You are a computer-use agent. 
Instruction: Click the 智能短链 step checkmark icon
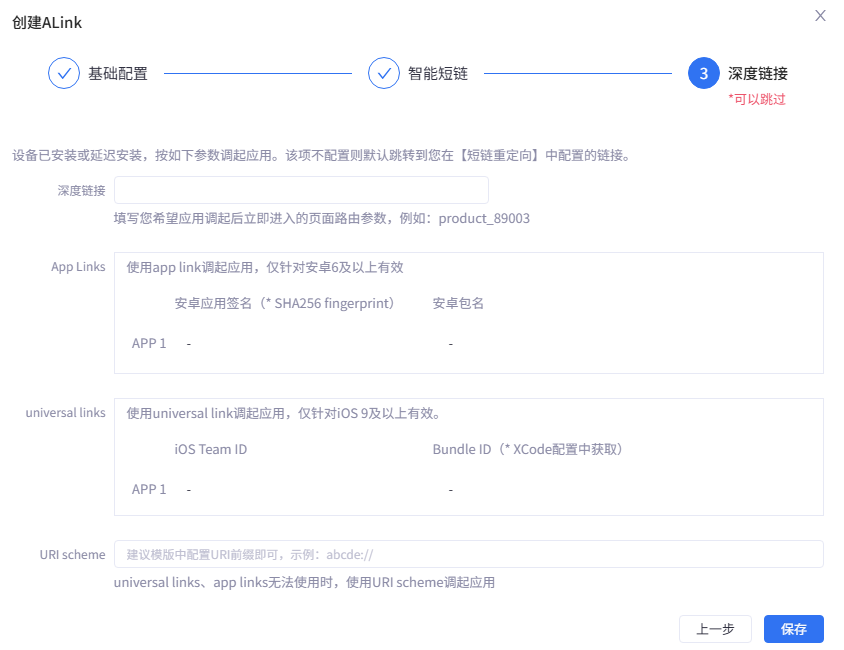(384, 73)
